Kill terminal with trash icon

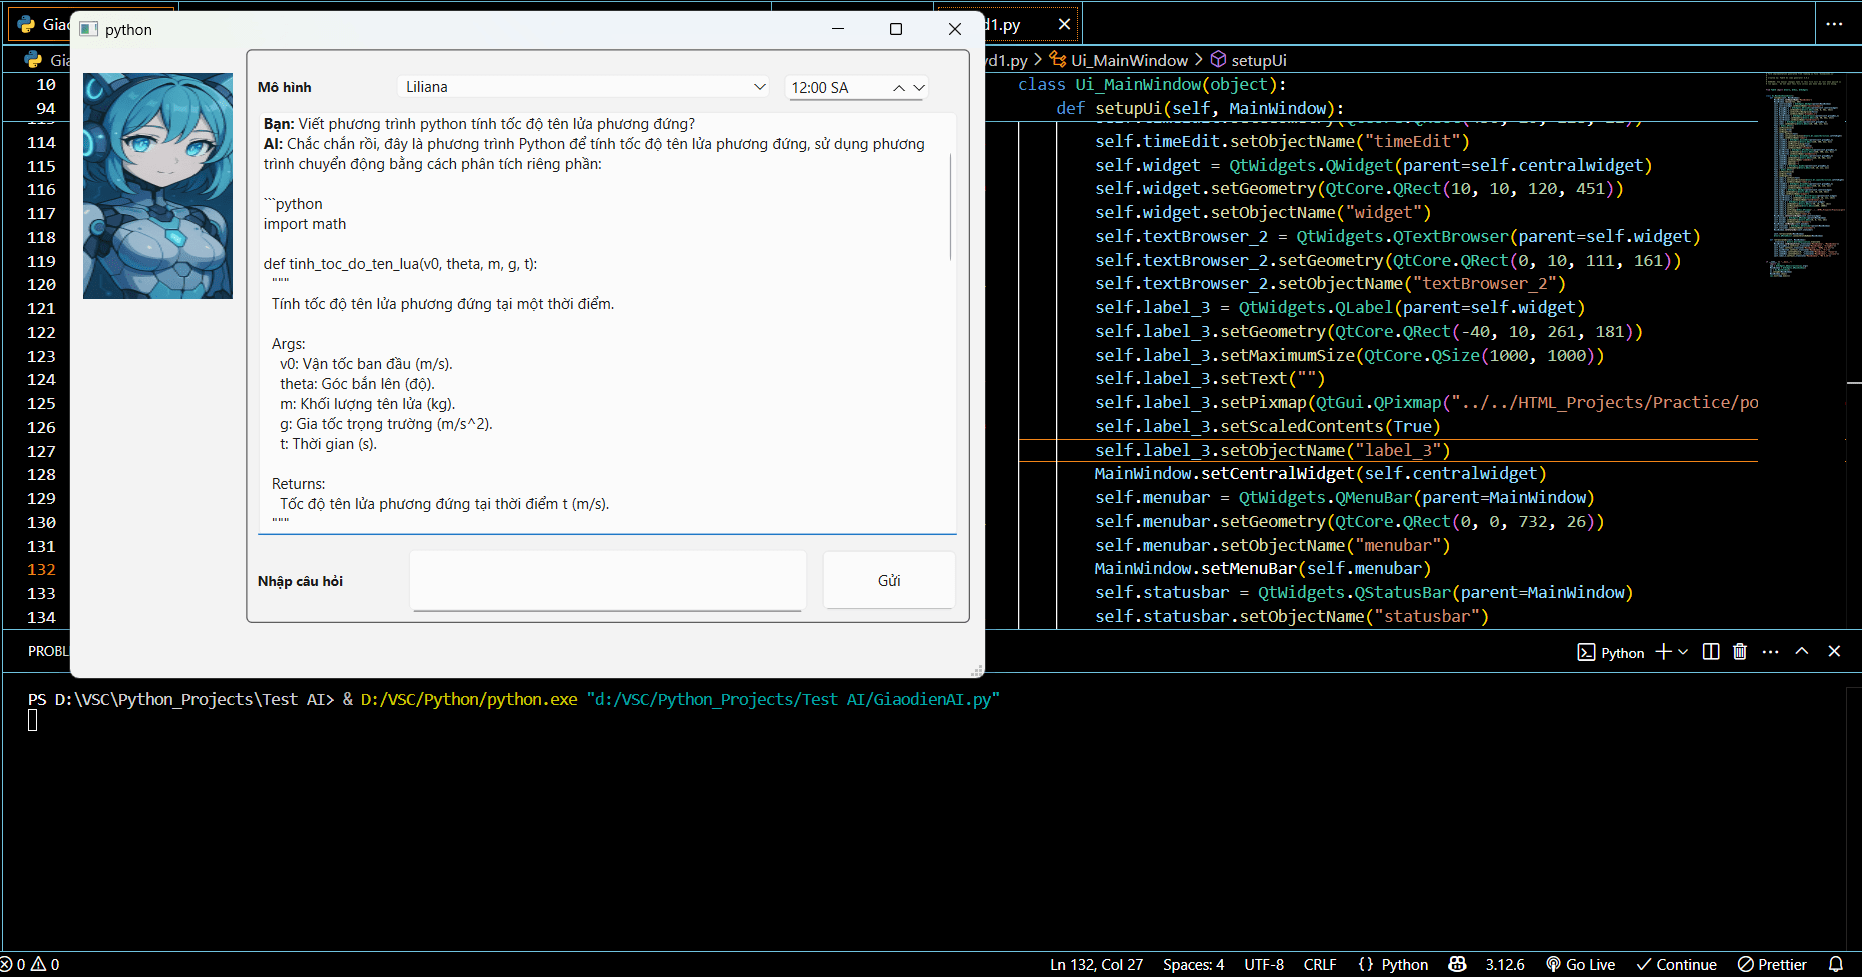pos(1740,652)
